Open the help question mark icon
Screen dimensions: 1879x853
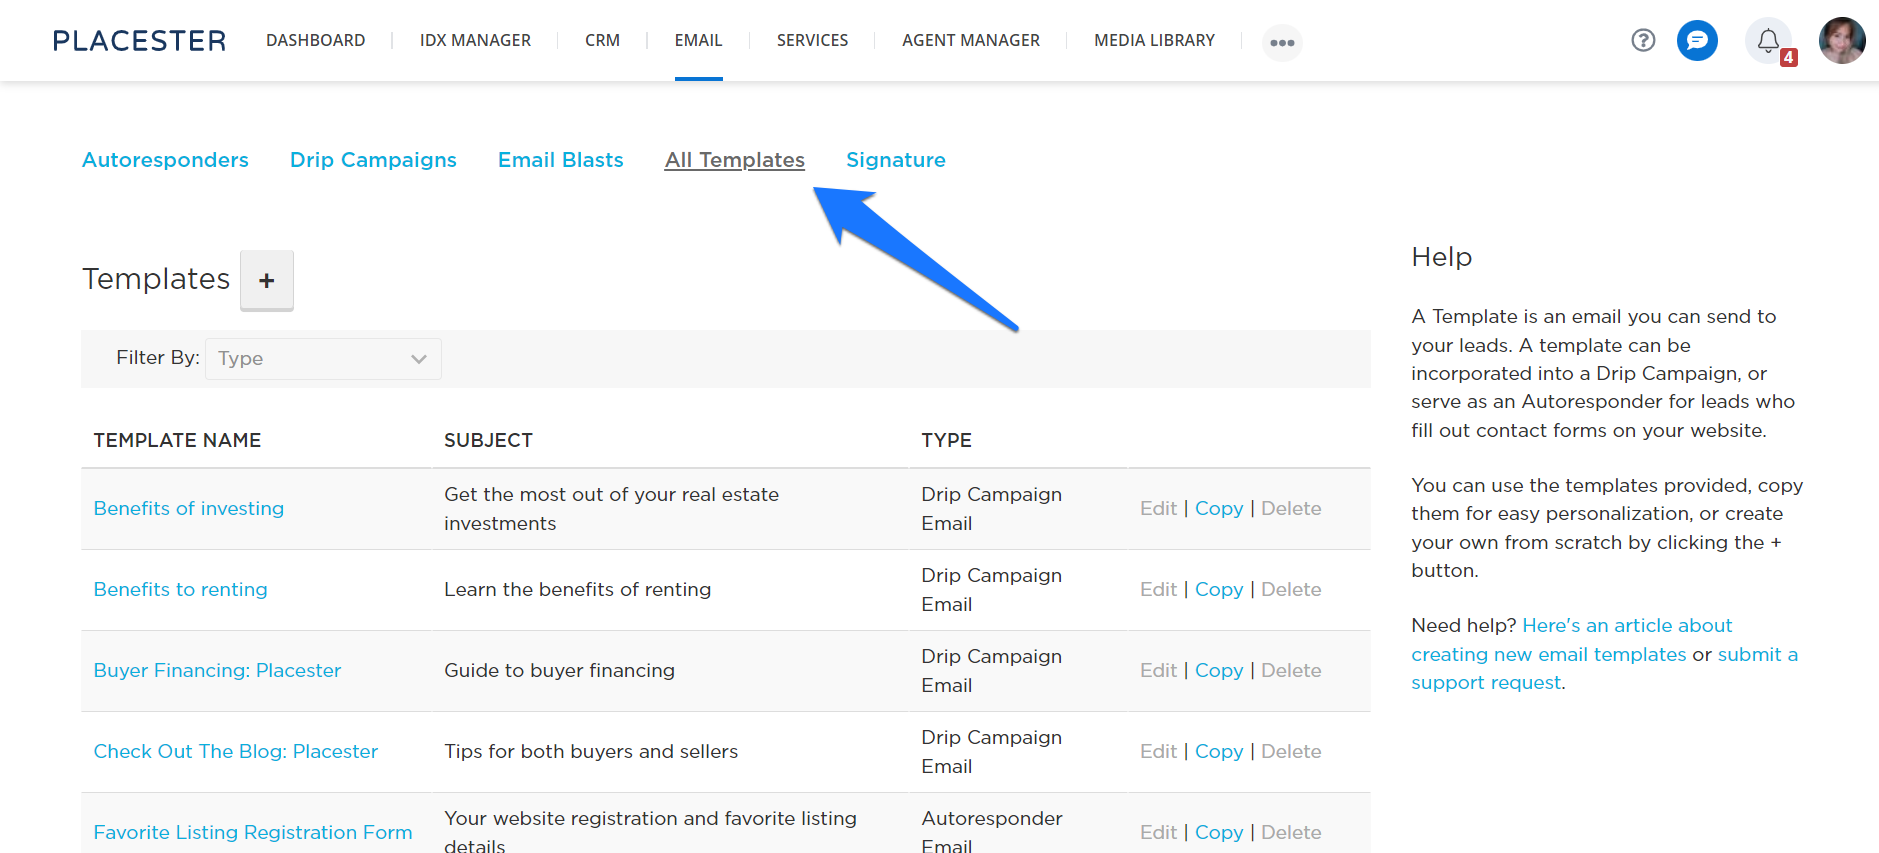click(x=1643, y=40)
